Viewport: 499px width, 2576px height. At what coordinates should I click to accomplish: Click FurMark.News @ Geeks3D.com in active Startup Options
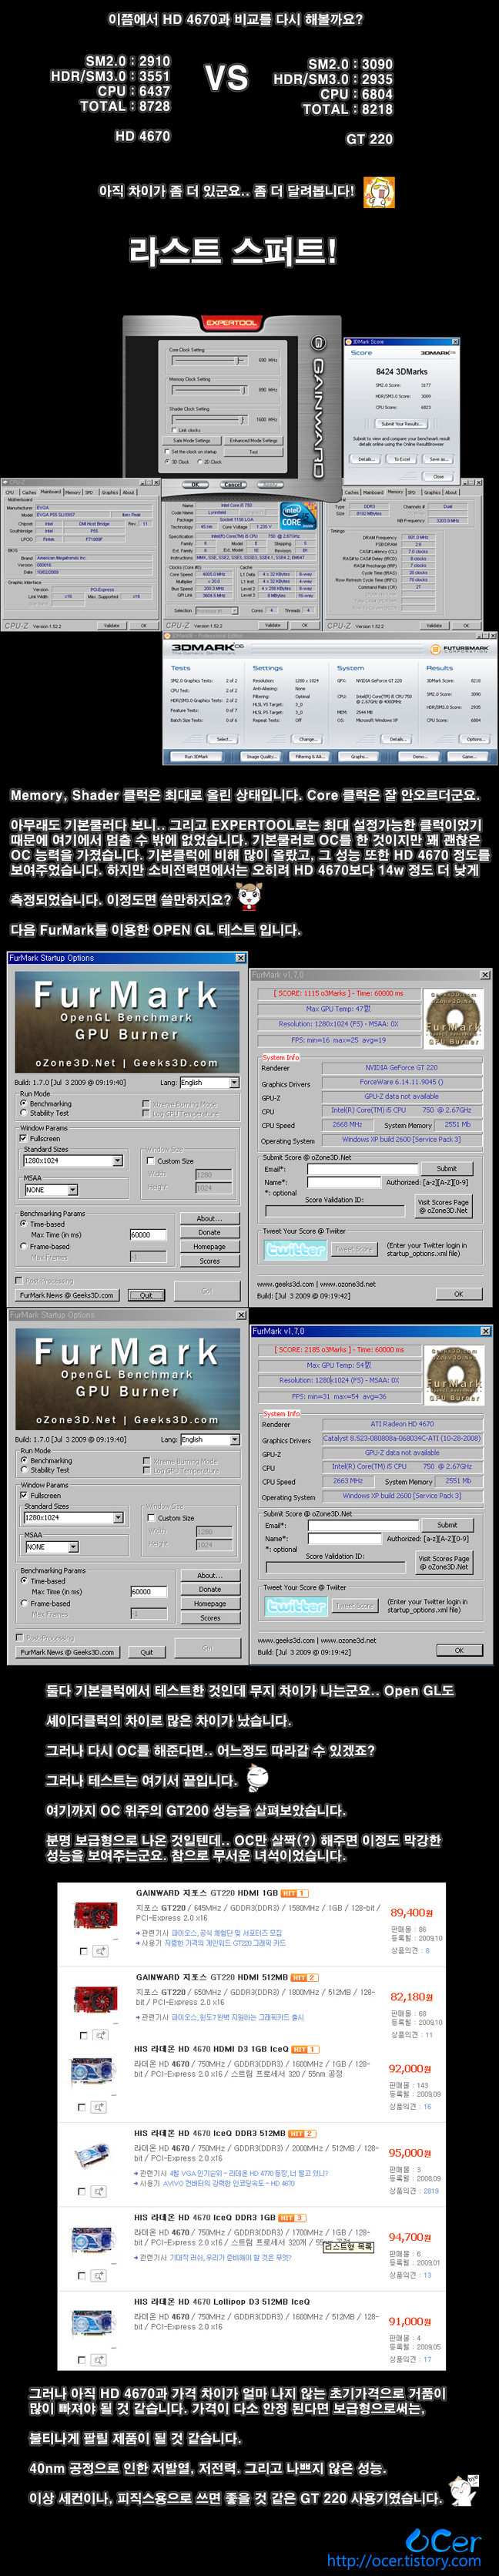[67, 1295]
